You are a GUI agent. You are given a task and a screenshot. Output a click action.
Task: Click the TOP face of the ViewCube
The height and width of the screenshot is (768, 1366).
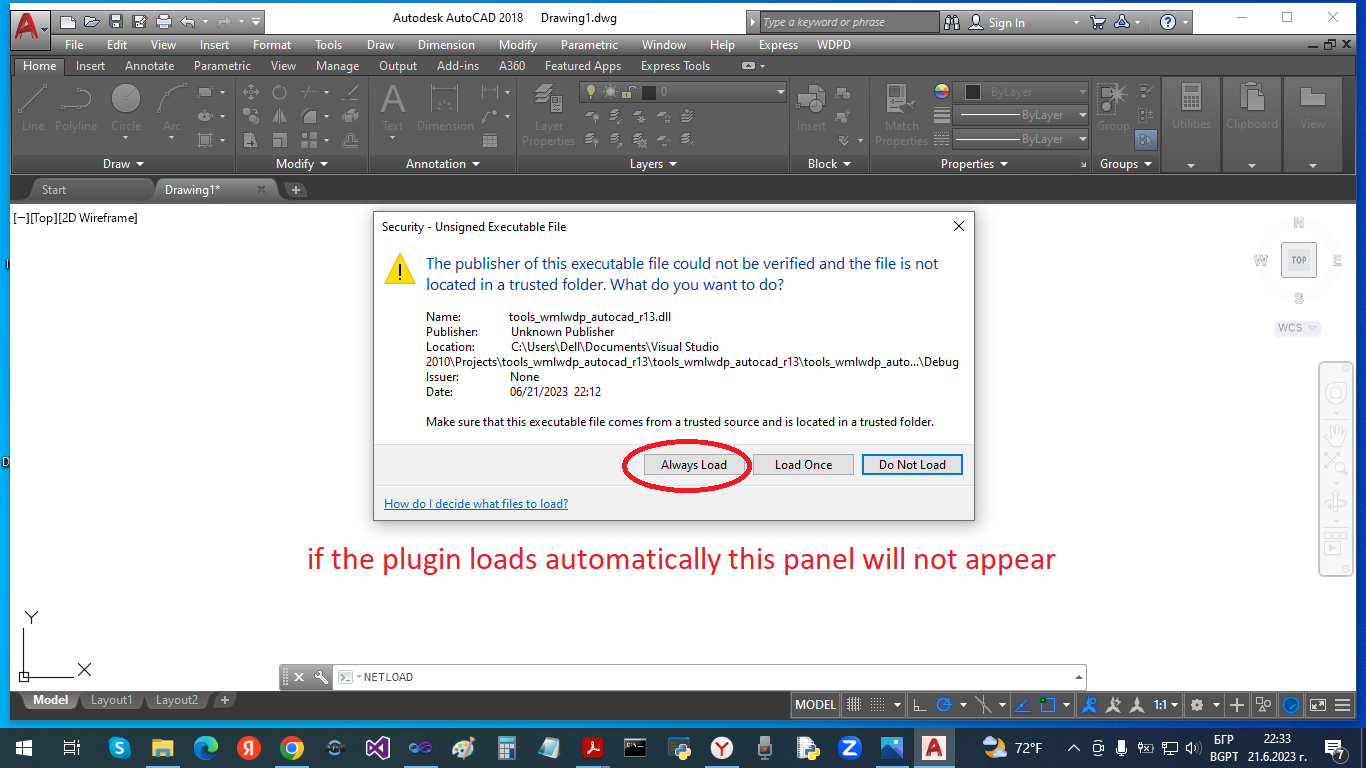tap(1299, 260)
